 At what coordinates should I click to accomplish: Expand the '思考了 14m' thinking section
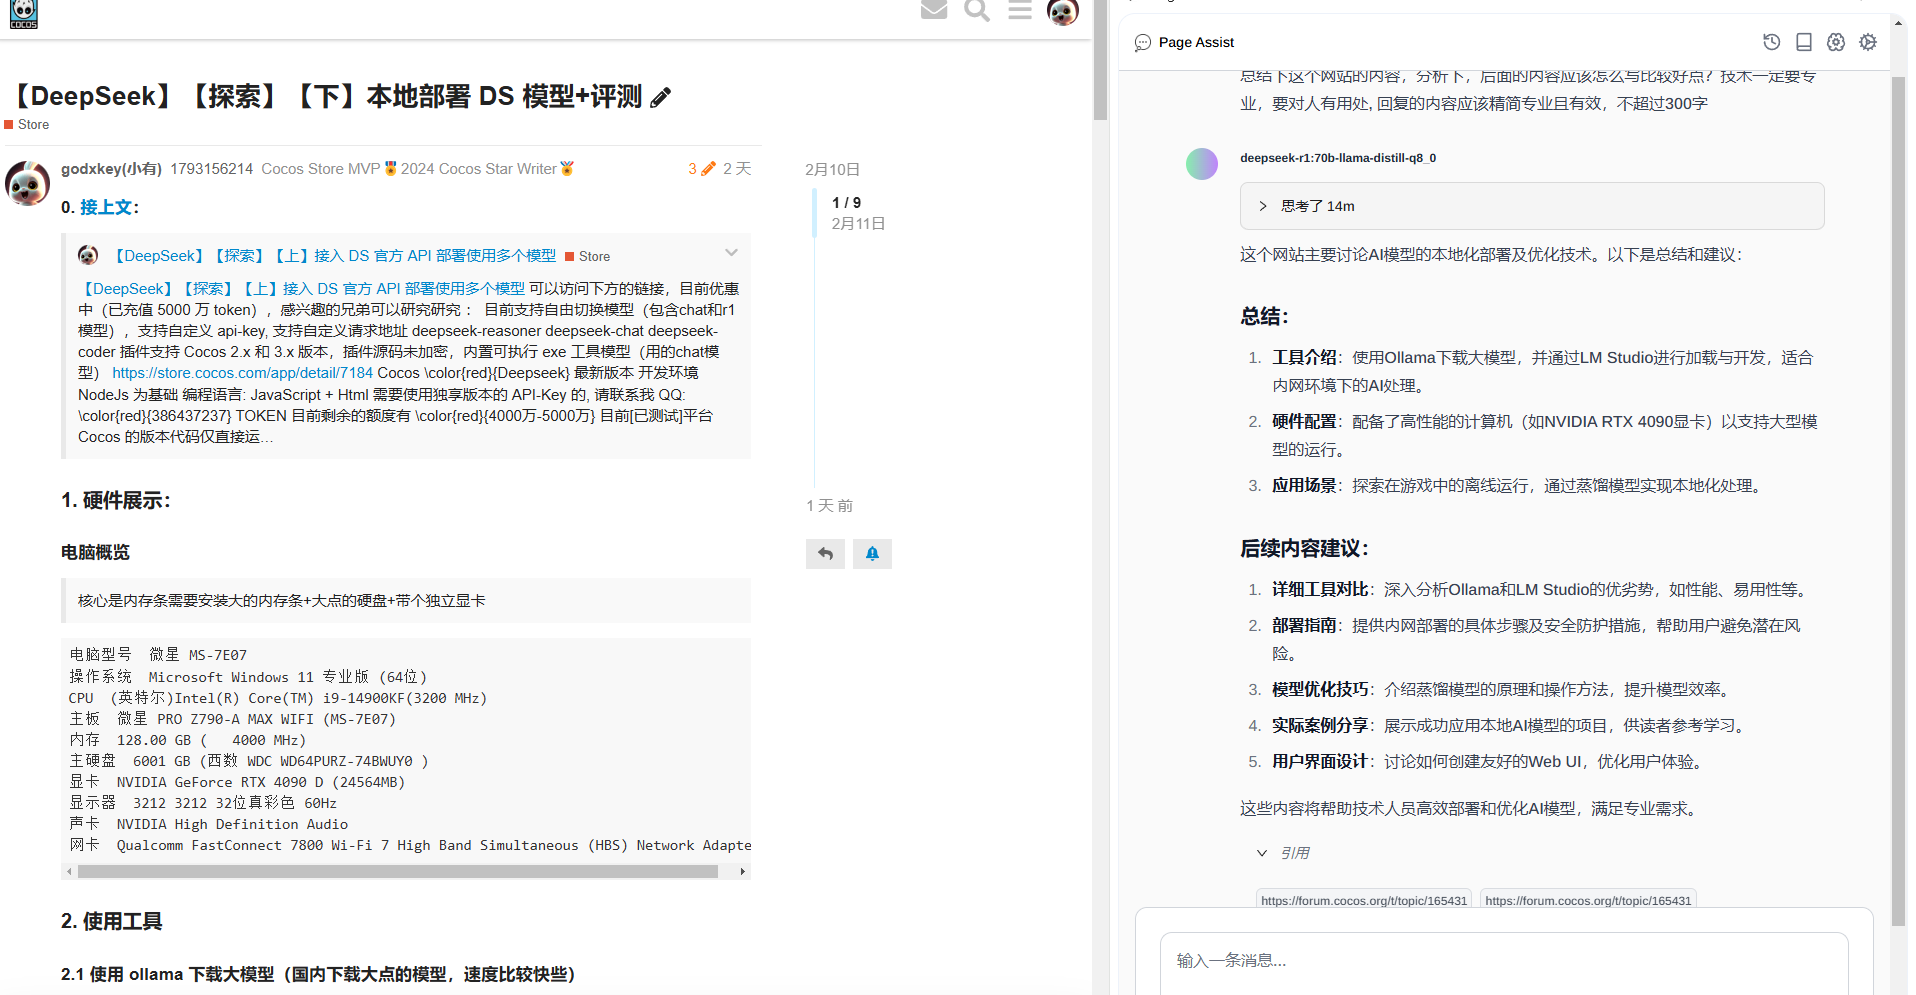[x=1531, y=206]
